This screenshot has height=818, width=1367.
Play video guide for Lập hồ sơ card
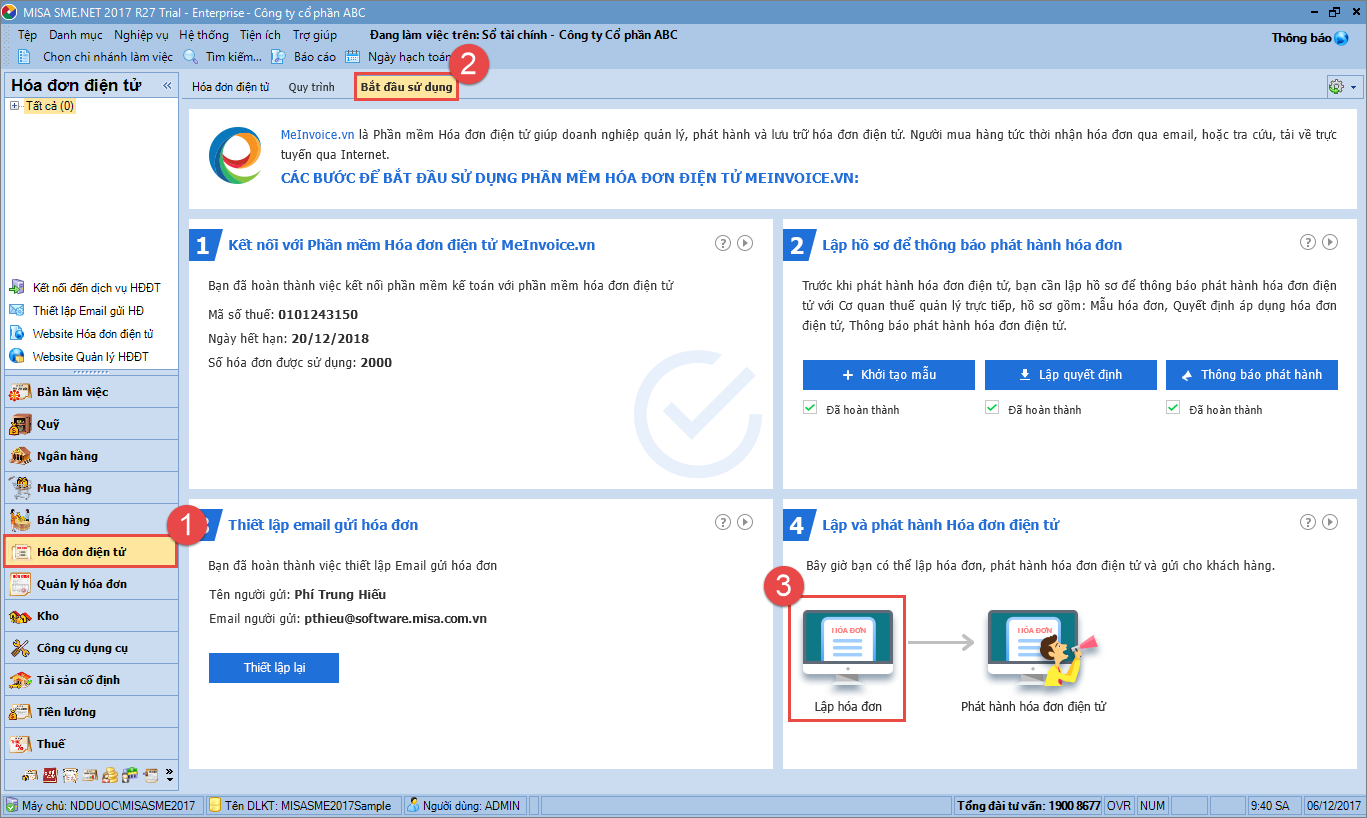1330,242
